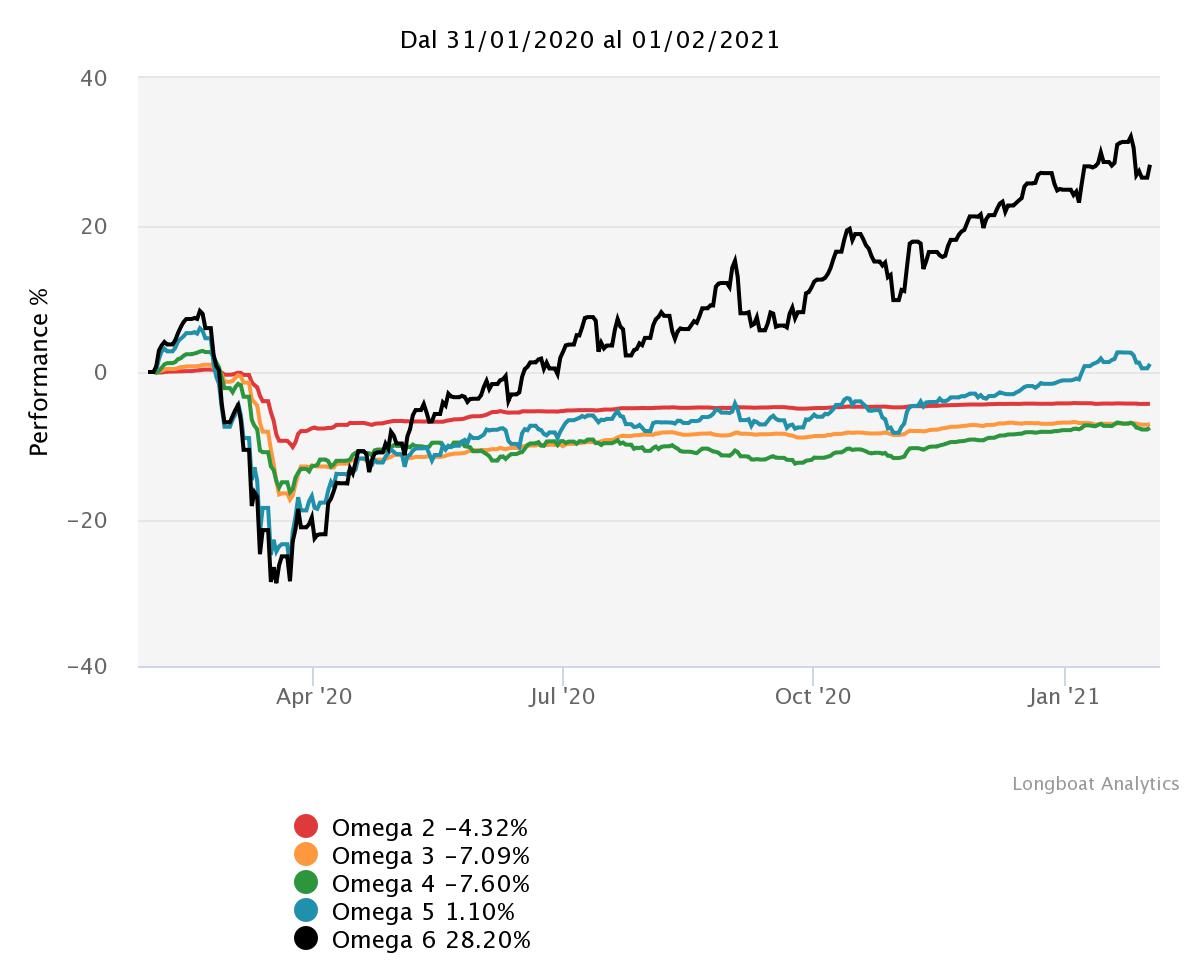Image resolution: width=1200 pixels, height=962 pixels.
Task: Click the Oct '20 axis label
Action: pos(813,696)
